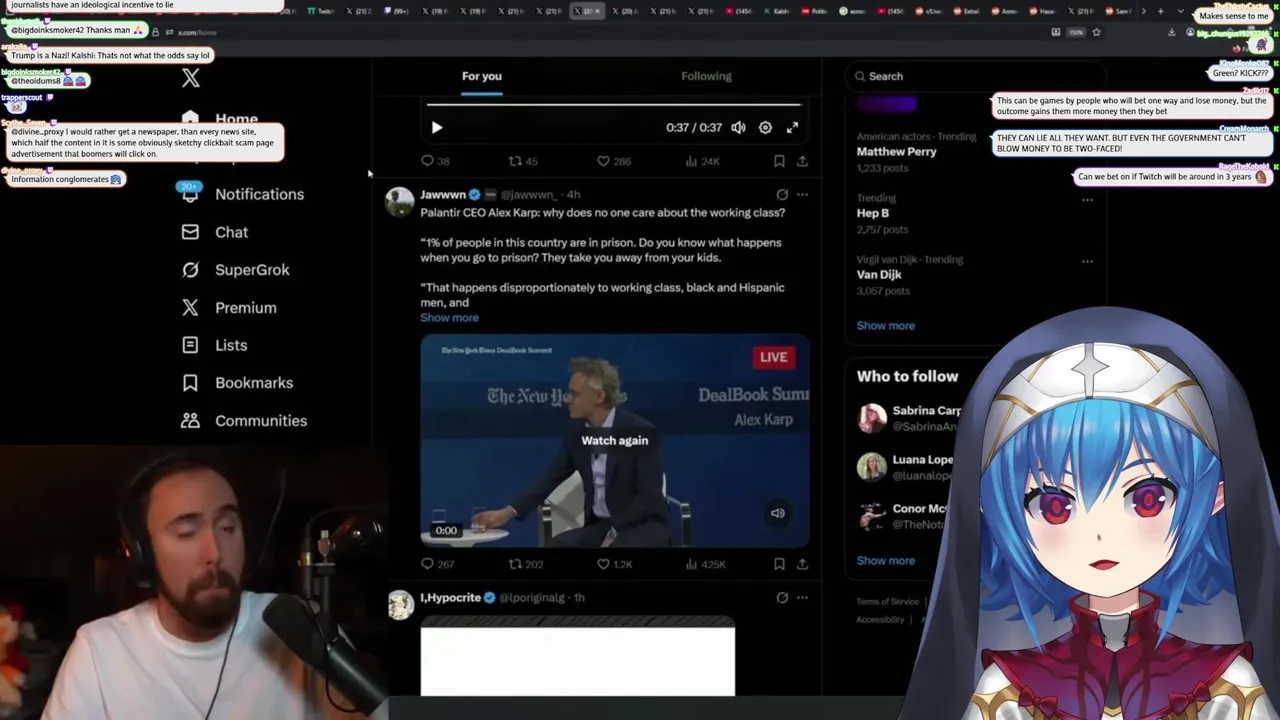Like the top post with 286 likes

[613, 161]
